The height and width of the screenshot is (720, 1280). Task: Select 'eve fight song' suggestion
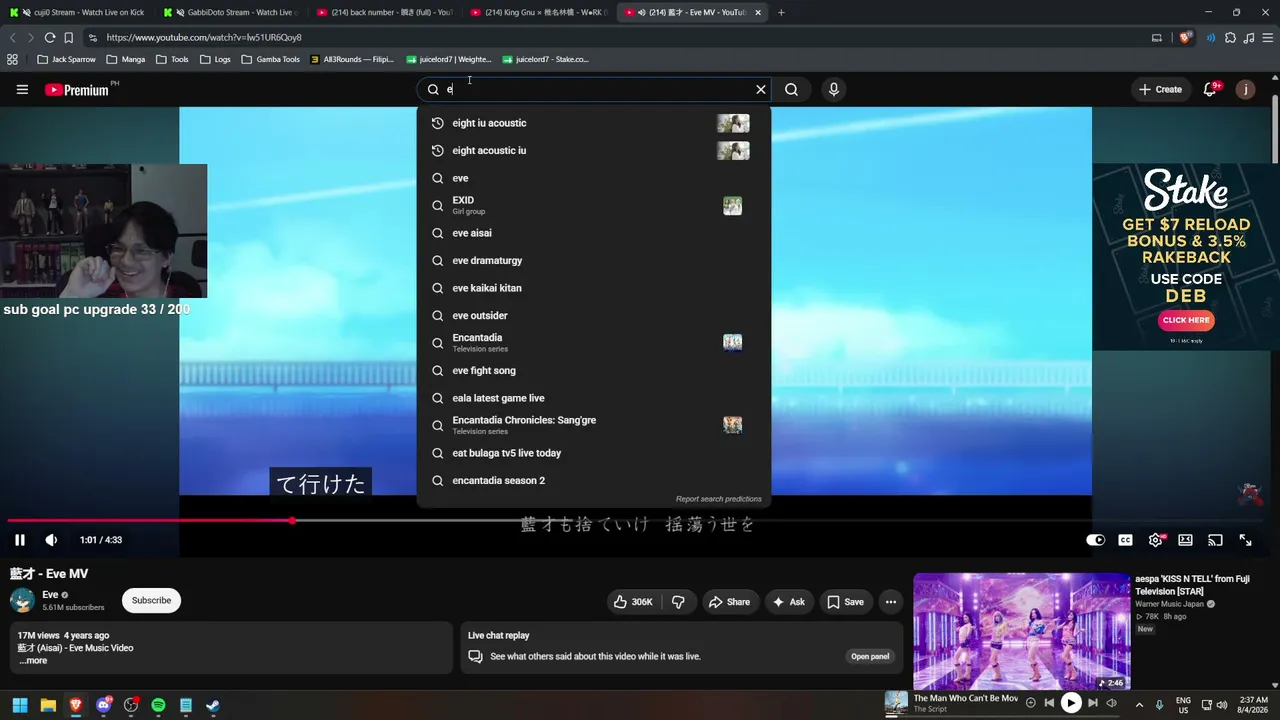pos(594,371)
